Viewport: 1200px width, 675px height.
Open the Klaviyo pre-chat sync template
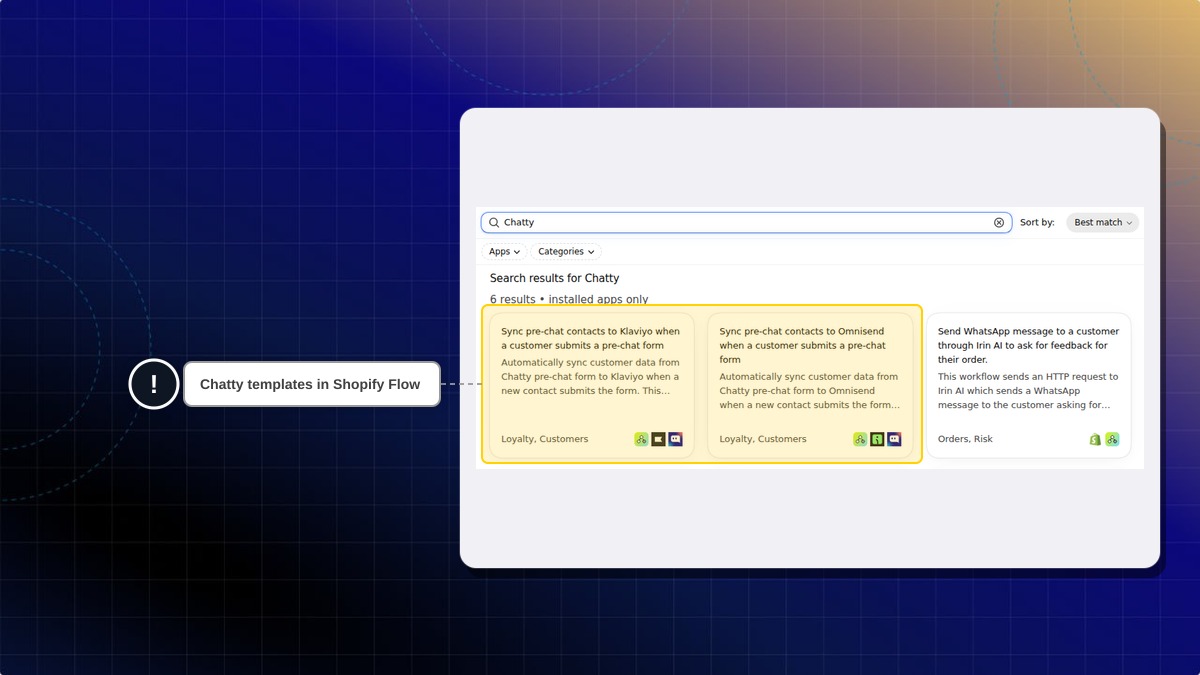(591, 386)
